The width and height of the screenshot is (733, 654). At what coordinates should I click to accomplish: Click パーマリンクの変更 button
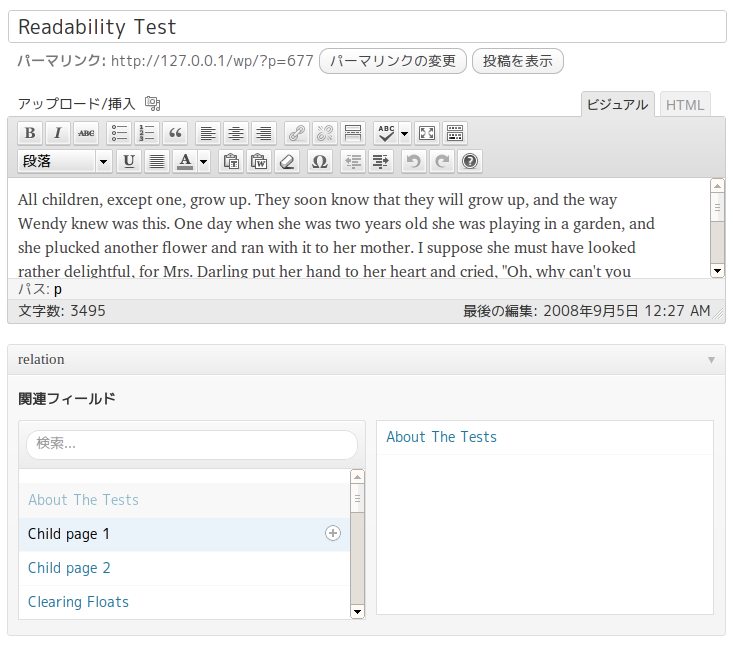(x=393, y=61)
